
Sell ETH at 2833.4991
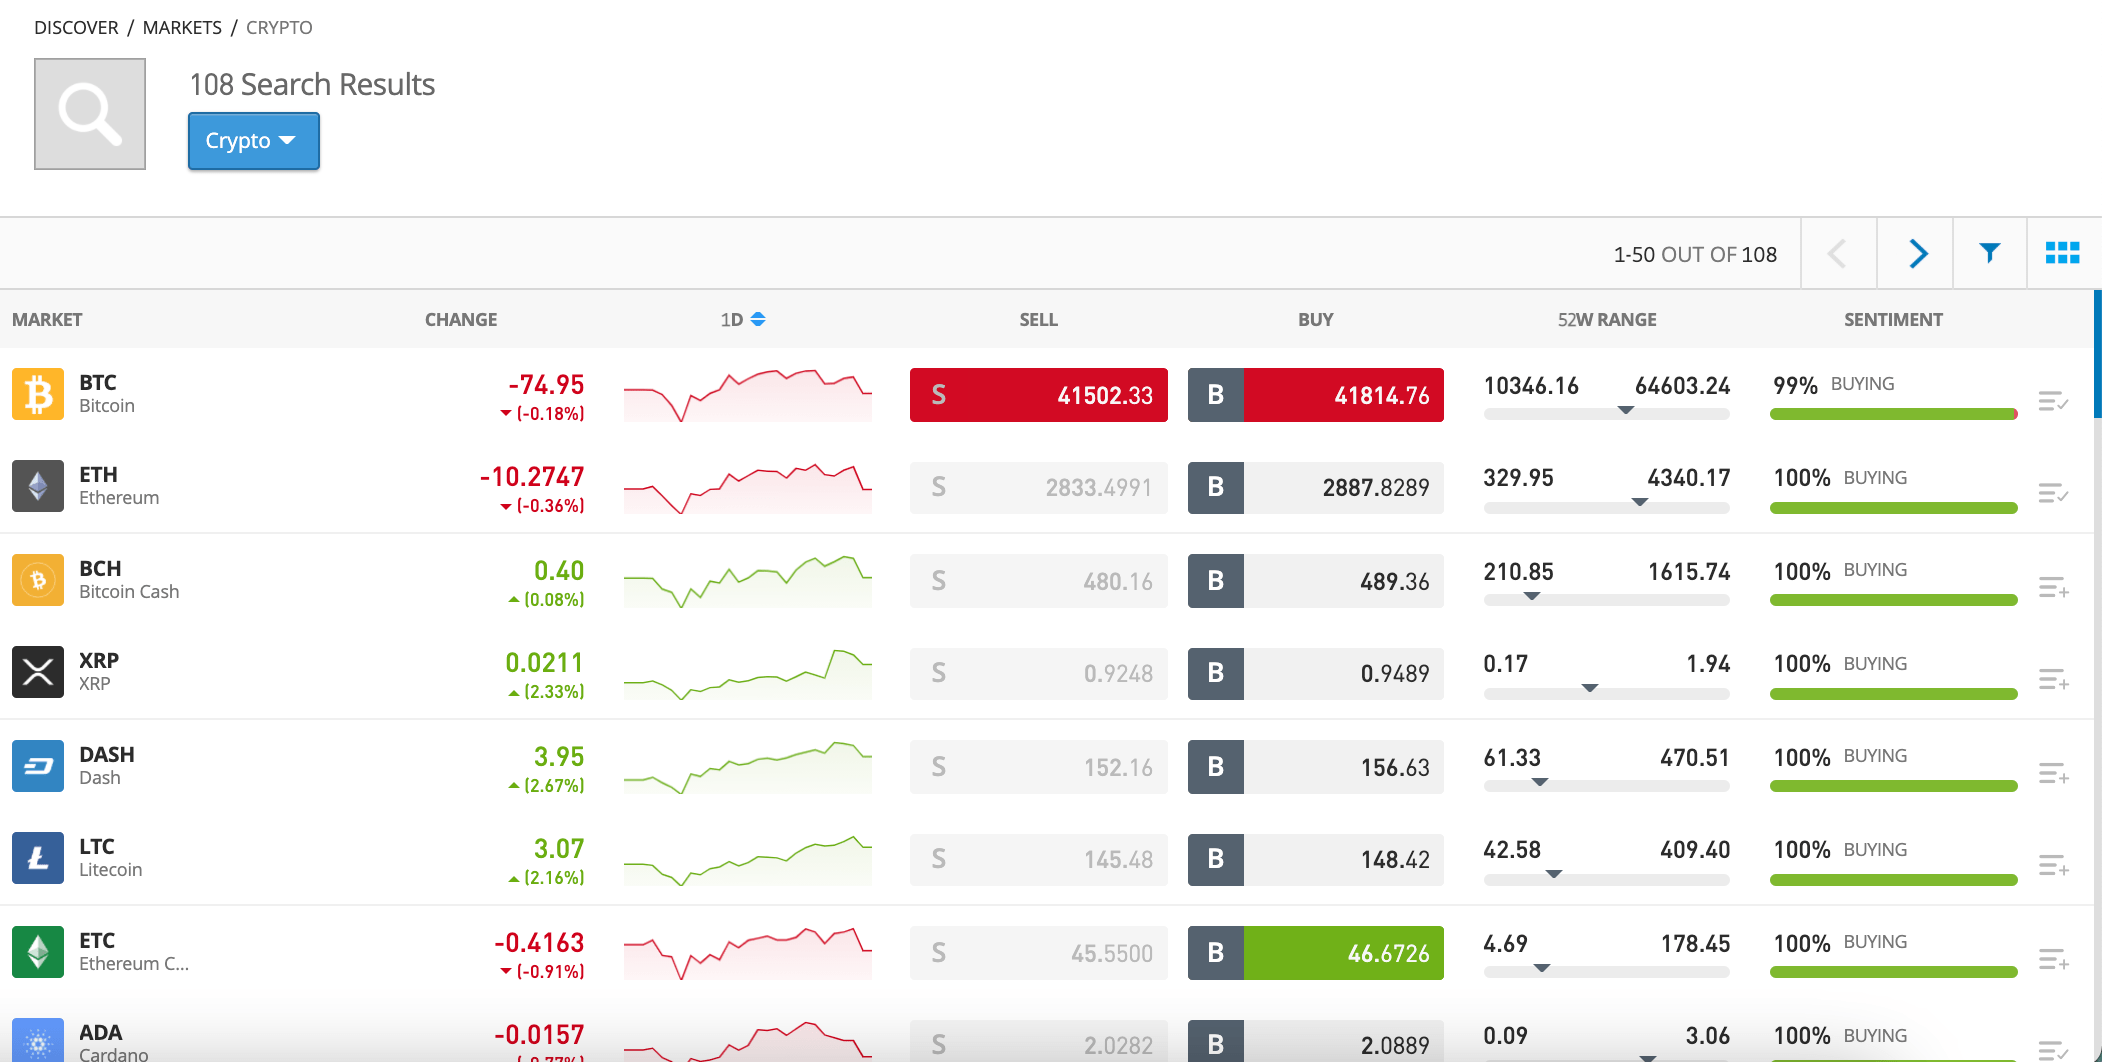coord(1039,487)
